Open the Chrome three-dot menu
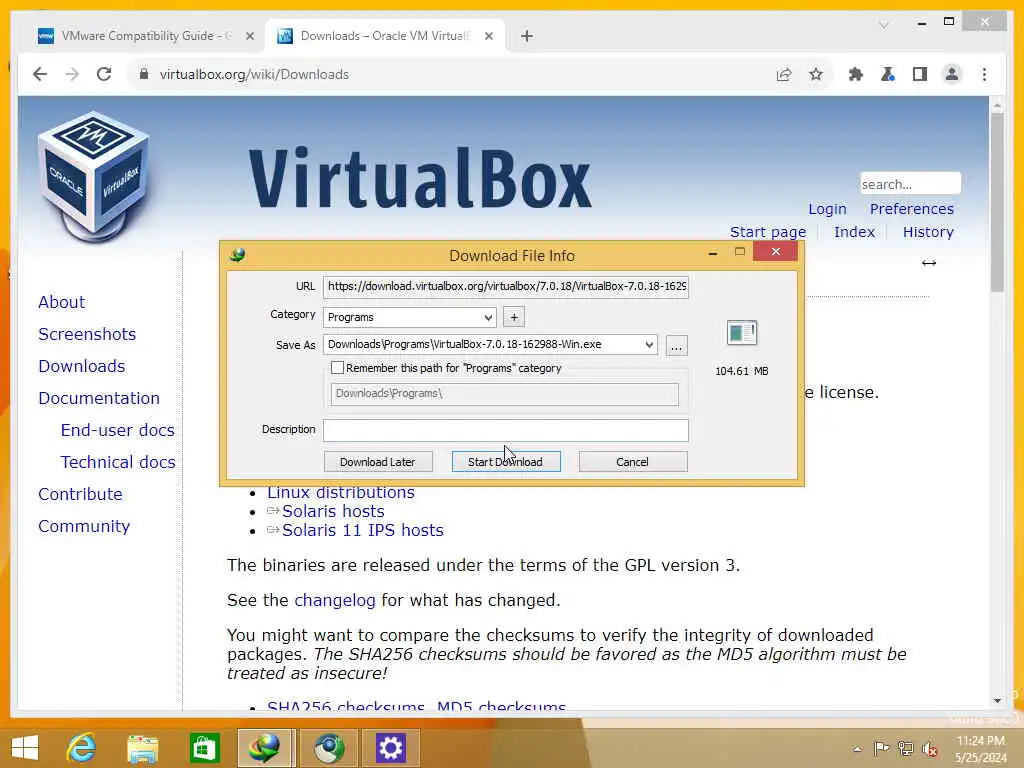 click(x=984, y=74)
